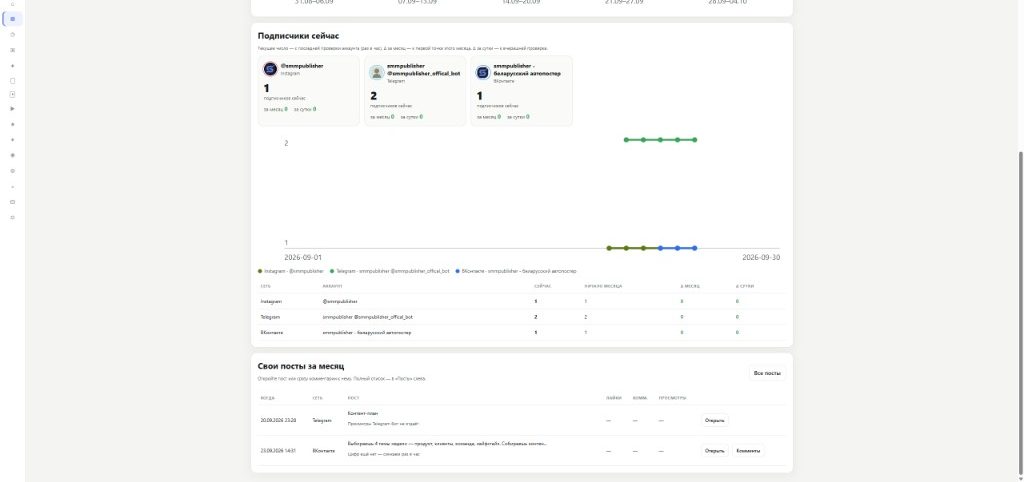Click the 'НАЧАЛО МЕСЯЦА' column header
Screen dimensions: 1024x482
[x=603, y=286]
